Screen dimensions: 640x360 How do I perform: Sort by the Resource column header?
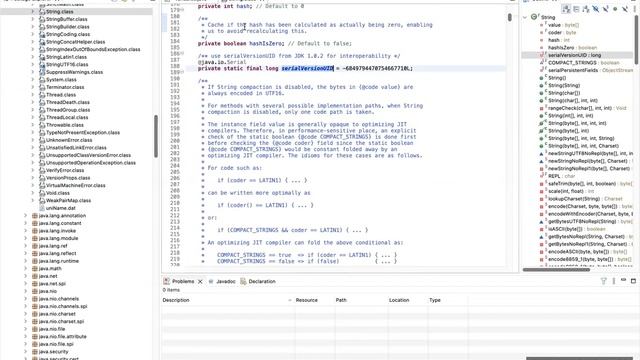[x=314, y=300]
